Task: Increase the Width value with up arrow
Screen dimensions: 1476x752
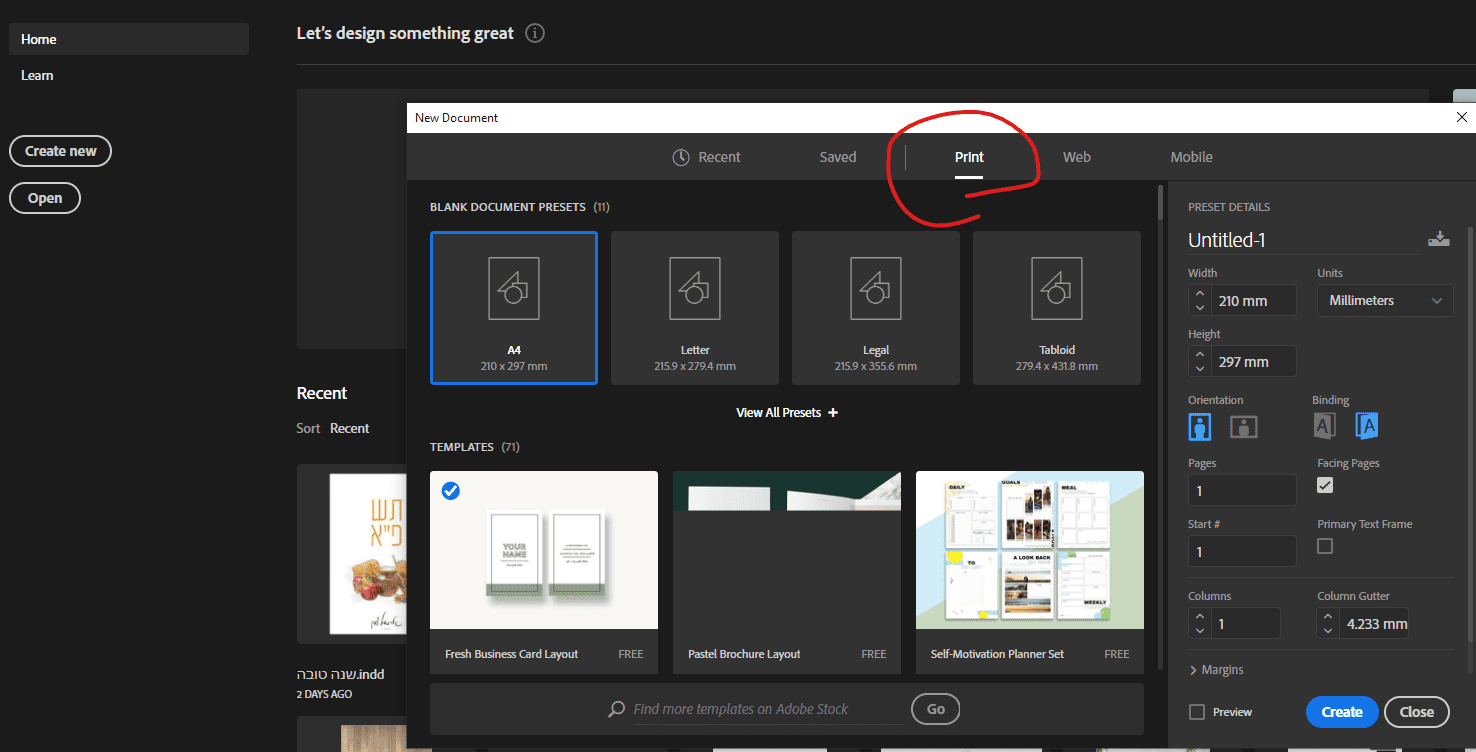Action: [x=1200, y=293]
